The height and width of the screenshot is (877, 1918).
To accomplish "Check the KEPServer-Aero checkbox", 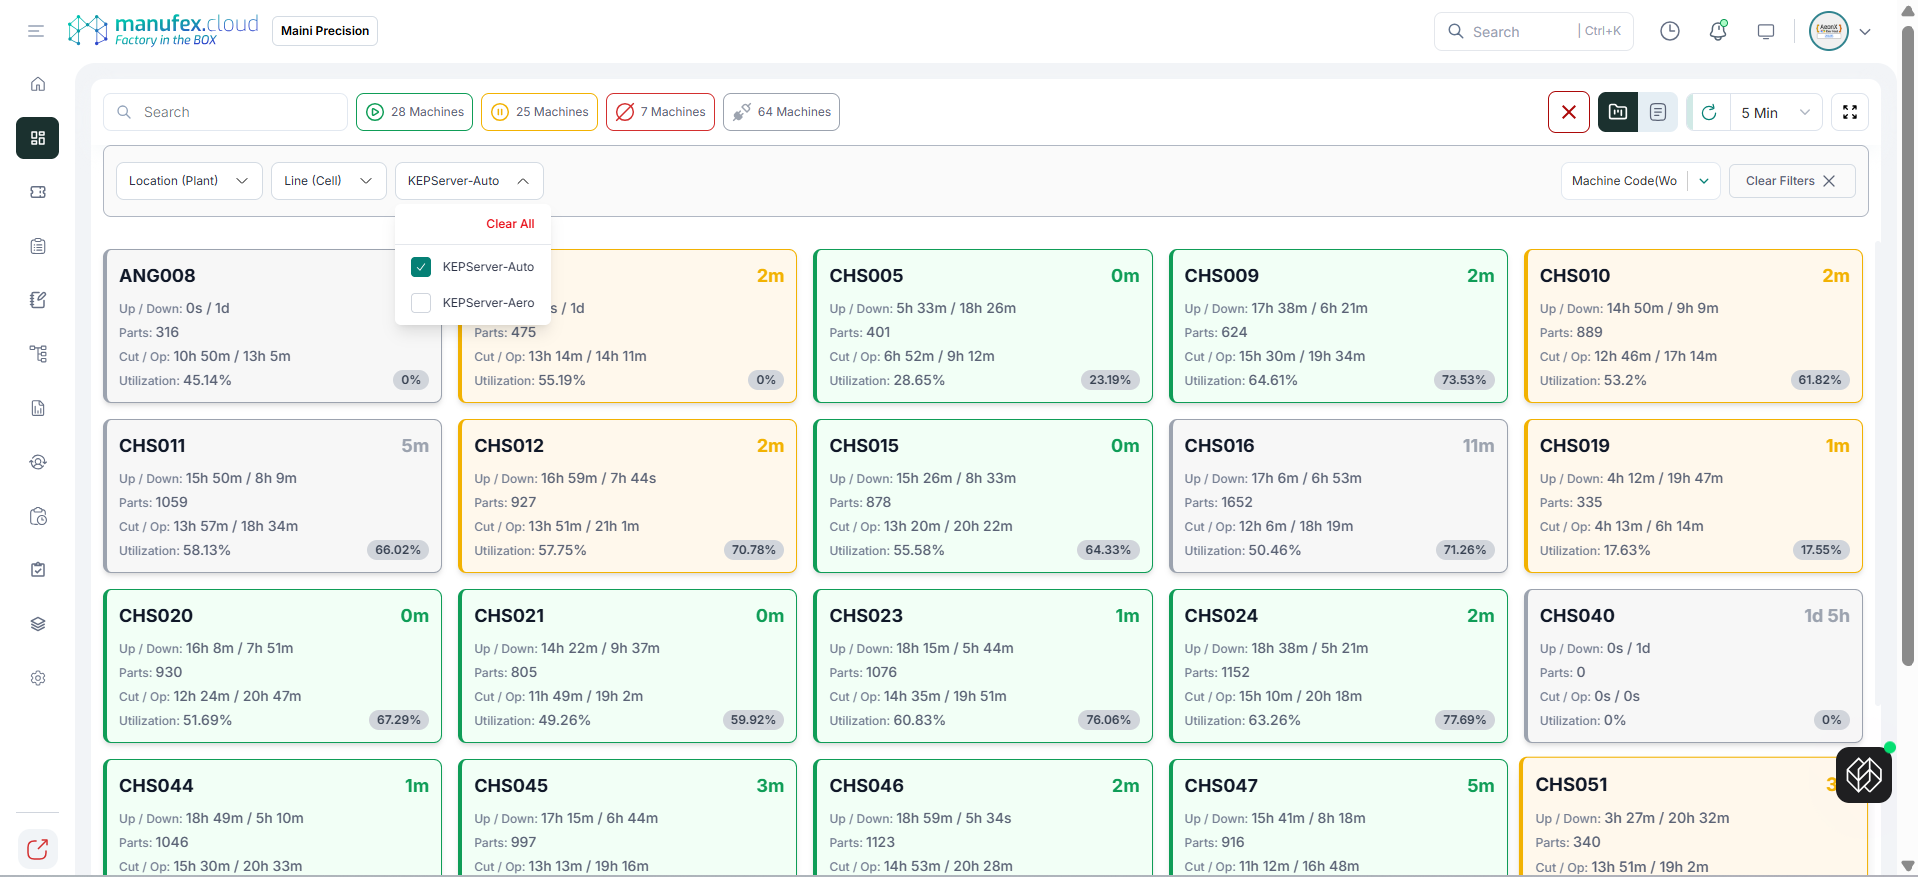I will click(x=421, y=303).
